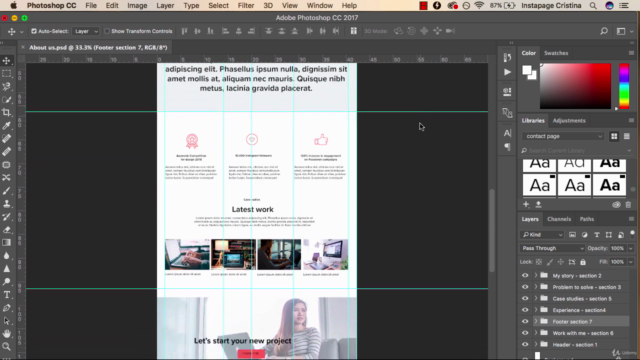Screen dimensions: 640x360
Task: Click the Search icon in options bar
Action: click(604, 31)
